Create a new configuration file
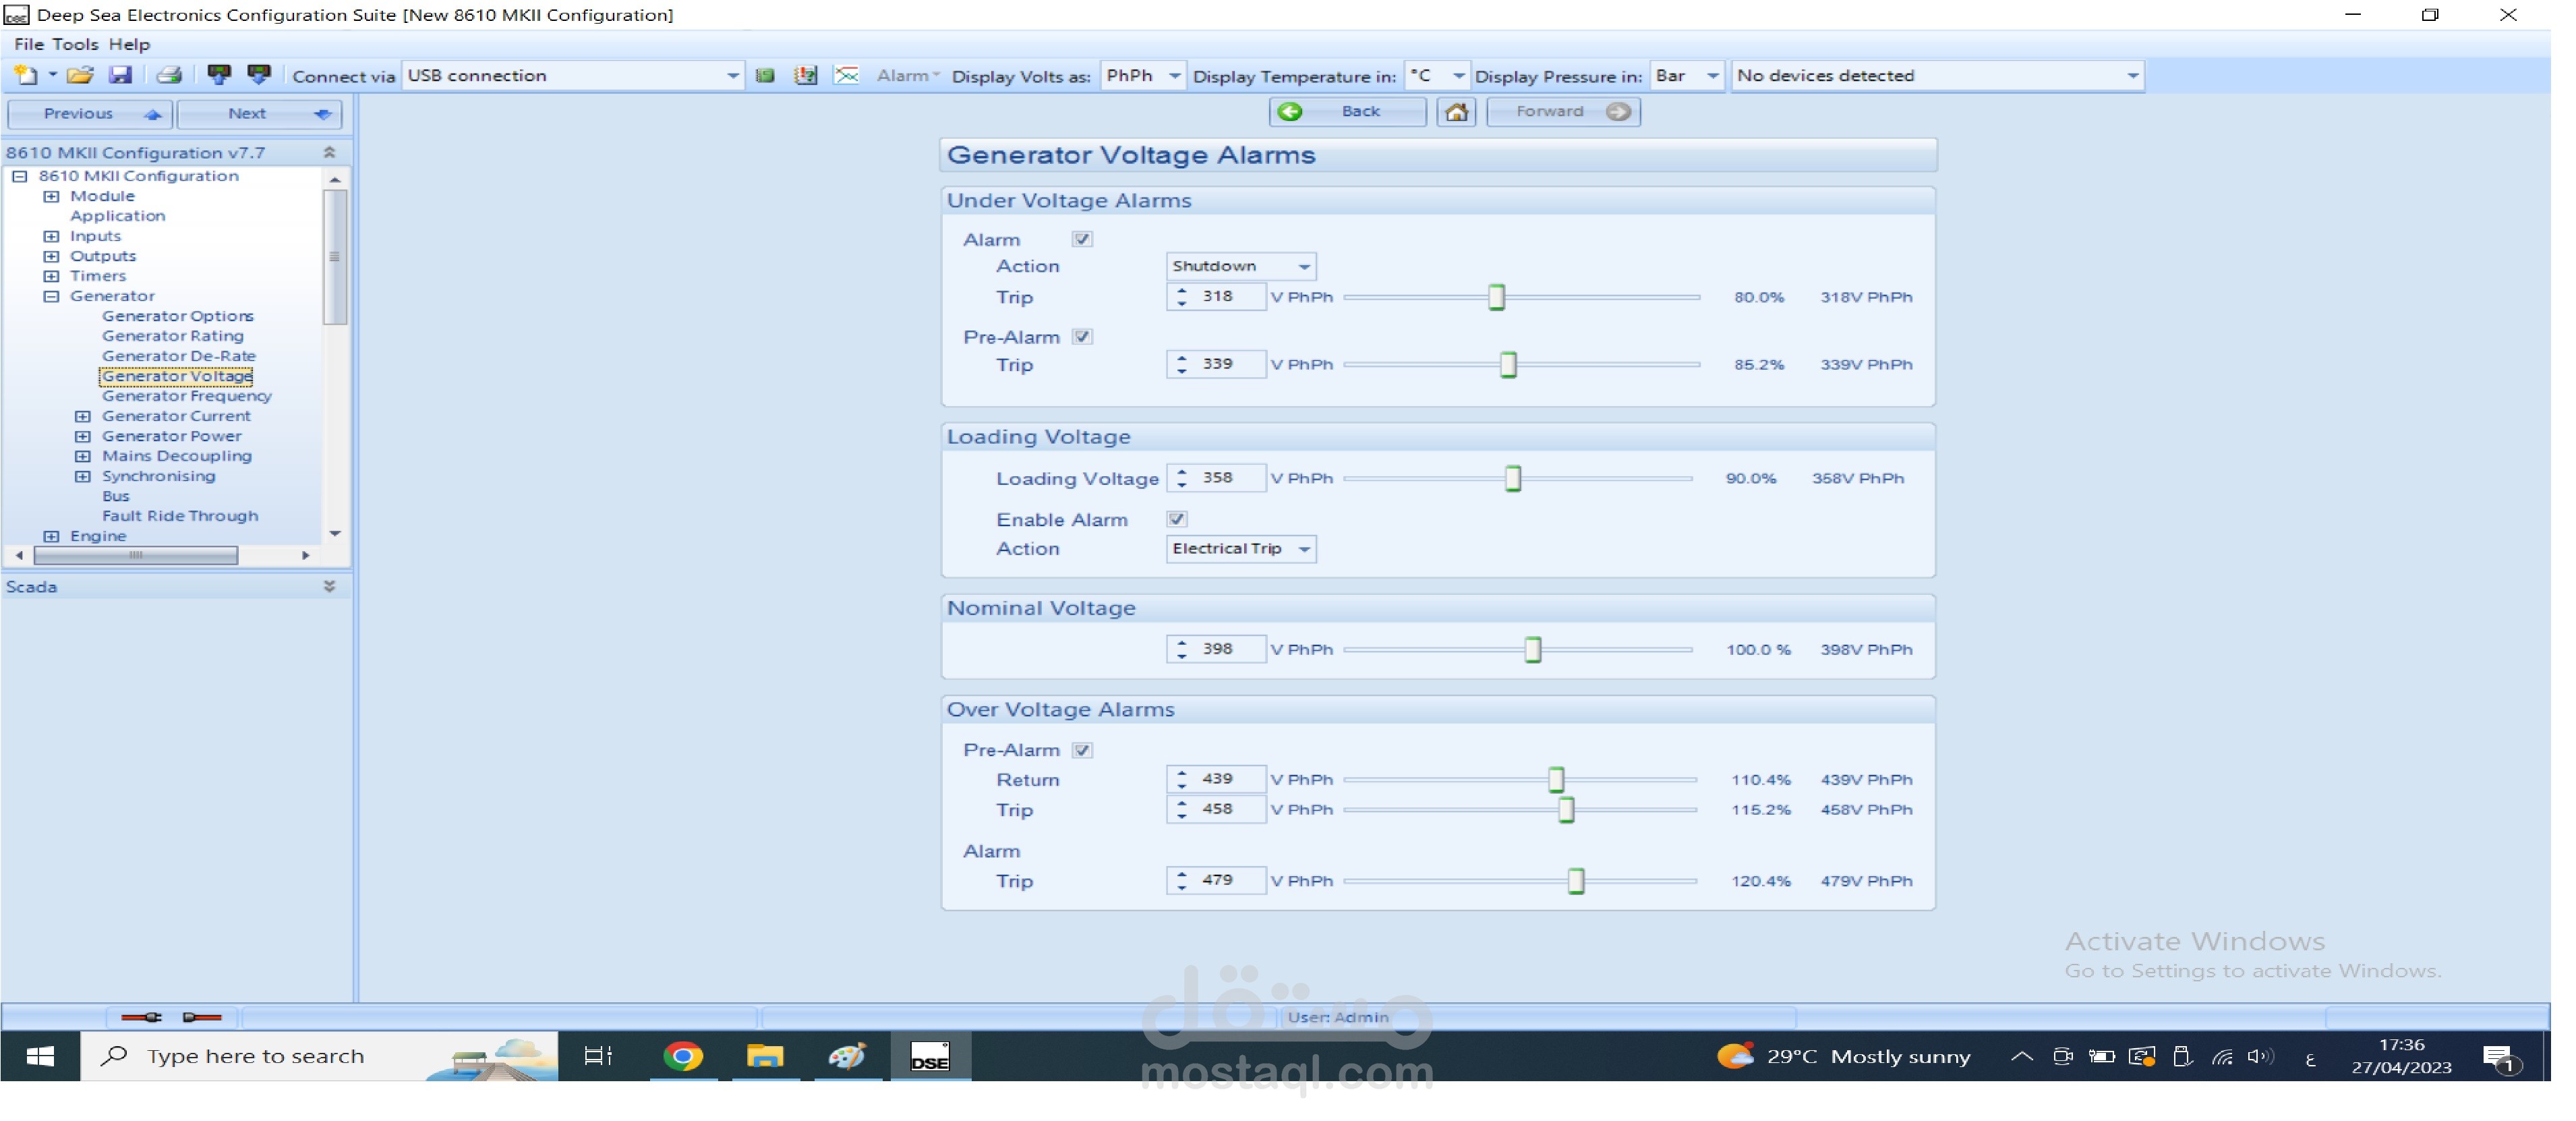 click(26, 75)
